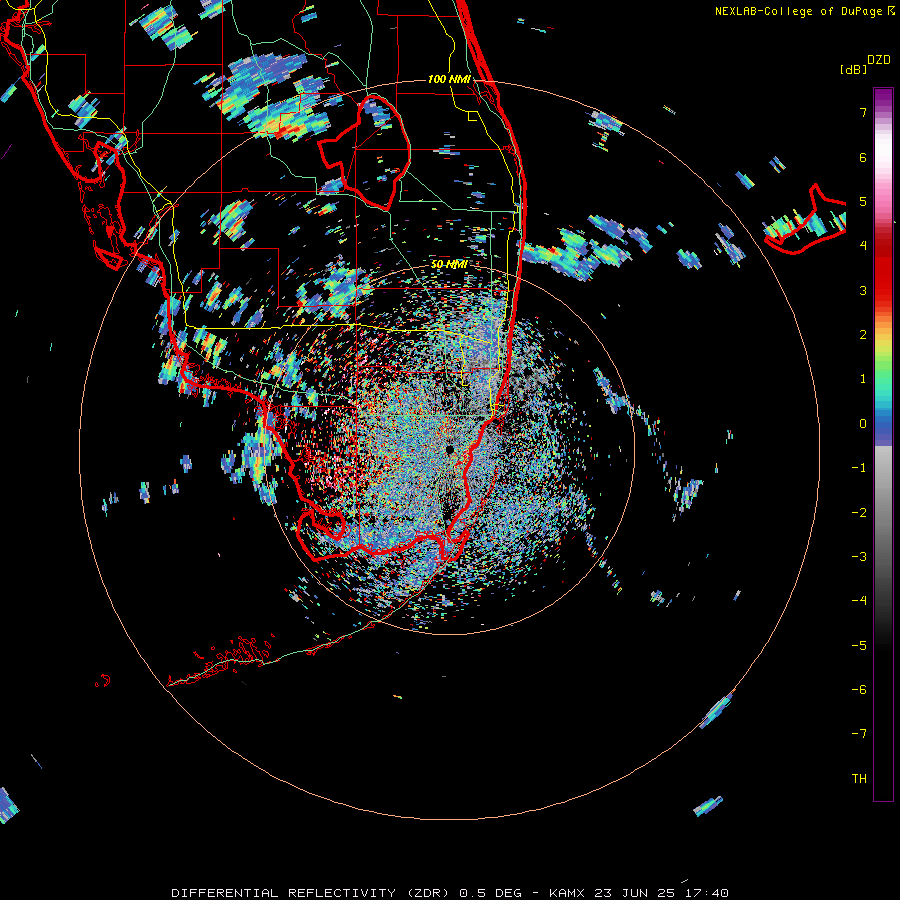
Task: Click the Differential Reflectivity title caption
Action: [x=450, y=893]
